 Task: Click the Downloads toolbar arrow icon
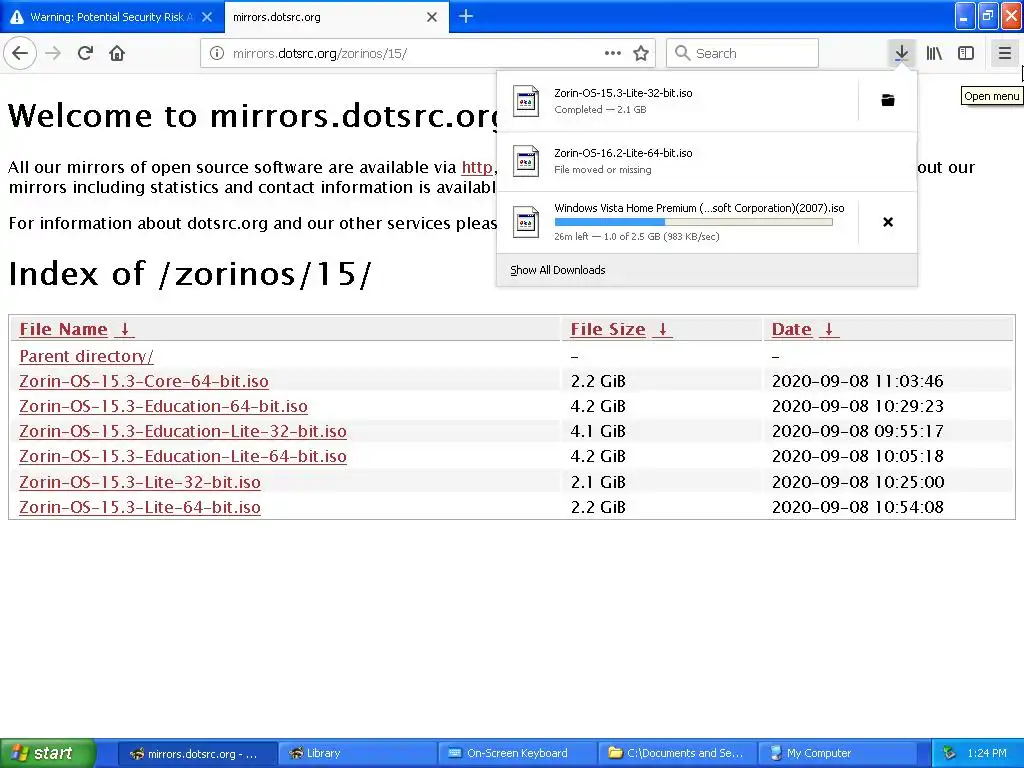(x=902, y=53)
